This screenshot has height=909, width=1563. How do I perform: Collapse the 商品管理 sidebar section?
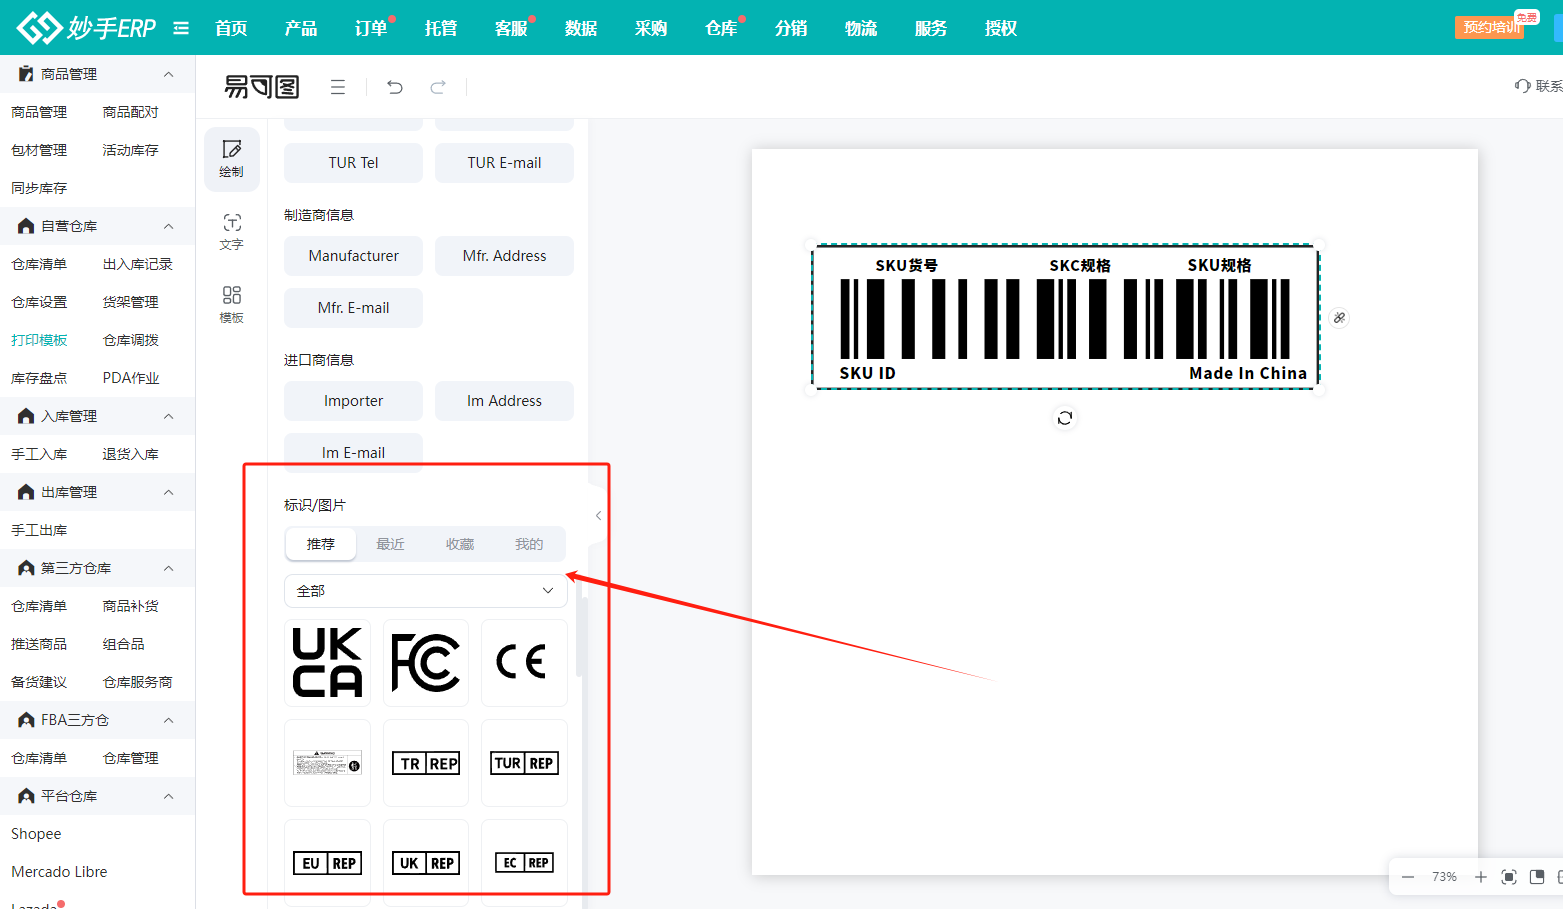click(x=168, y=73)
